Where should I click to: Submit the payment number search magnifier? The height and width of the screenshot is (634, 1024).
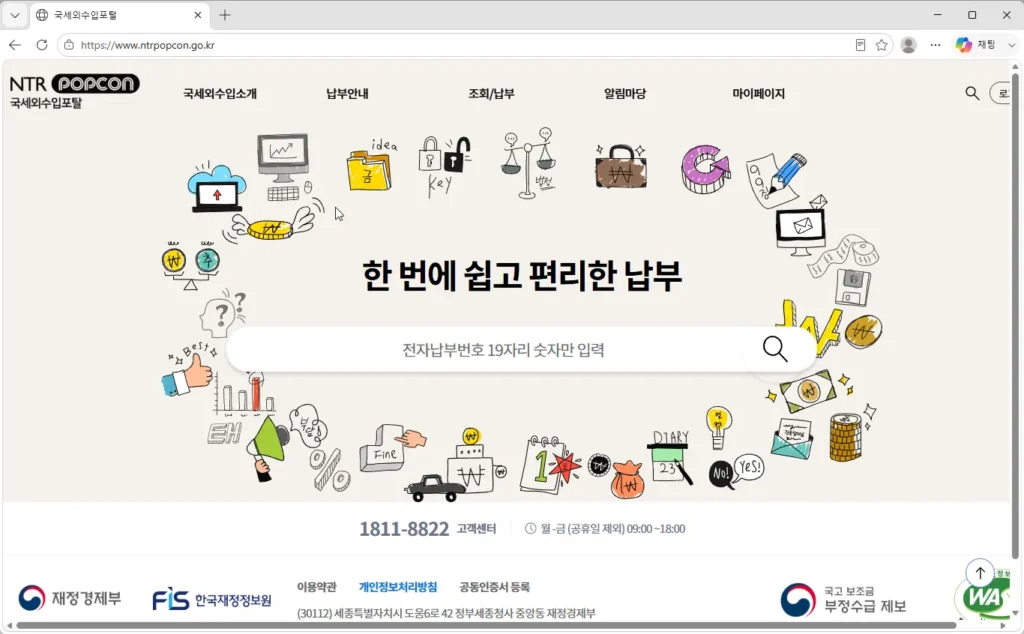775,349
